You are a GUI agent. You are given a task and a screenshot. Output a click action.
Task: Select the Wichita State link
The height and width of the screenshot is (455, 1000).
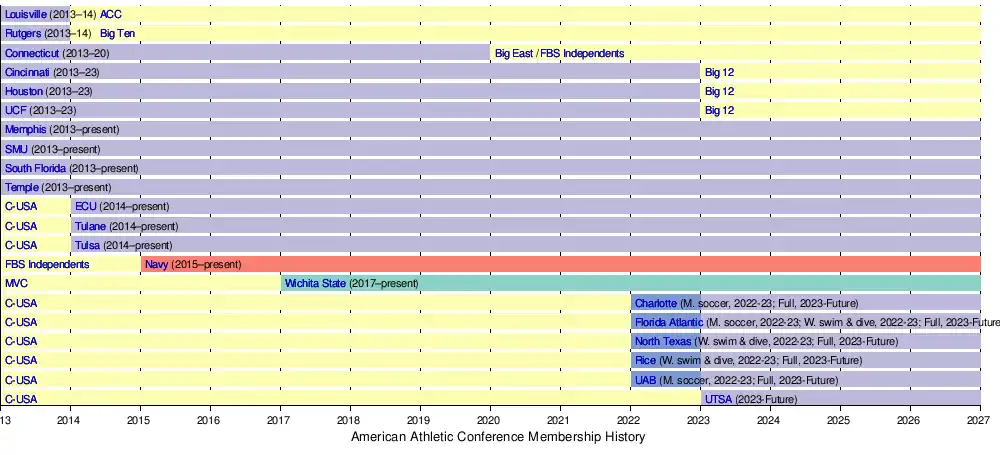tap(316, 284)
